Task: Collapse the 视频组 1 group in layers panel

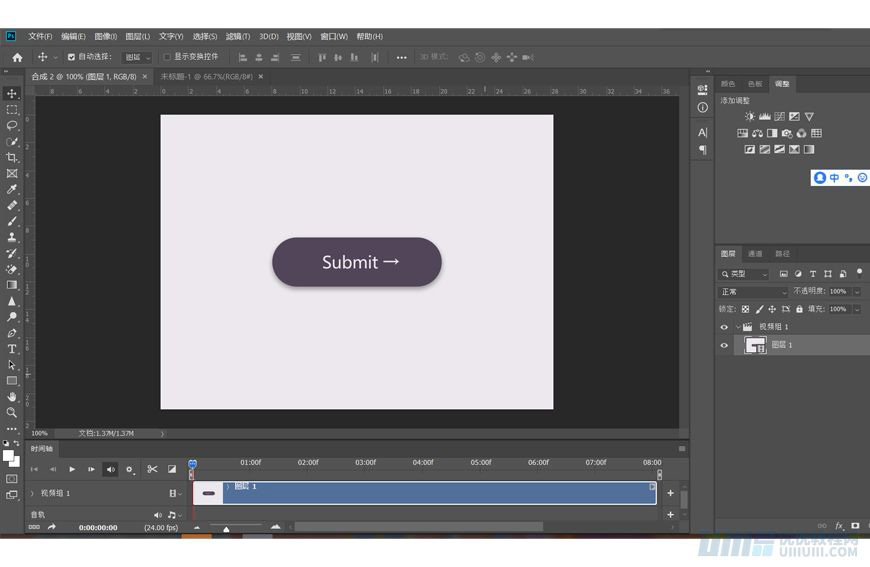Action: pos(738,327)
